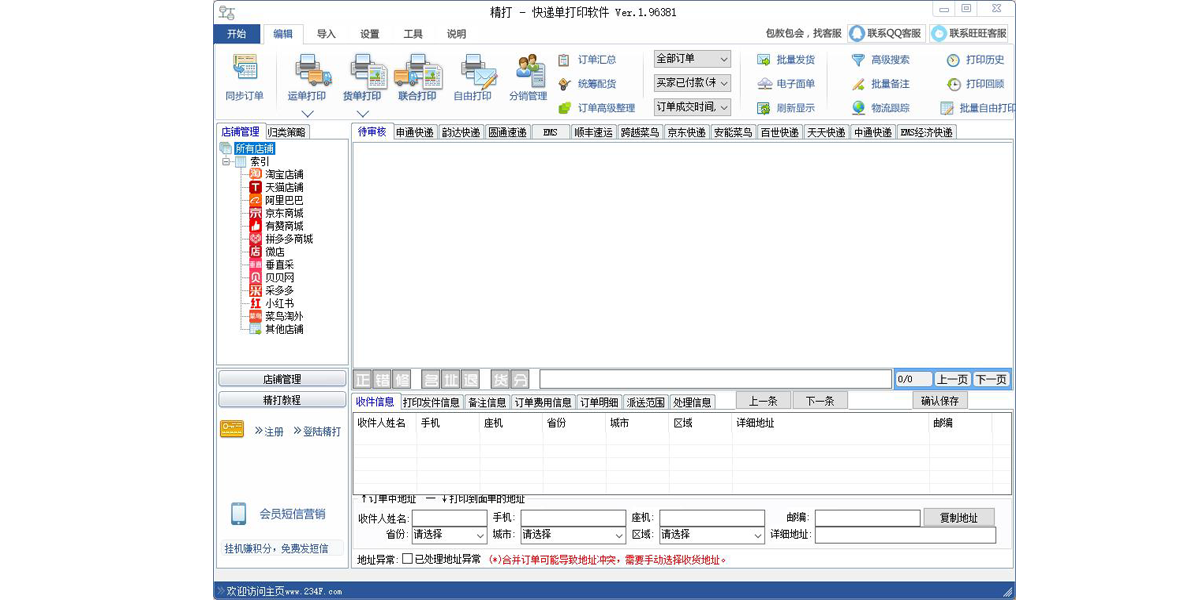Open the 城市 city dropdown
This screenshot has width=1200, height=600.
572,535
